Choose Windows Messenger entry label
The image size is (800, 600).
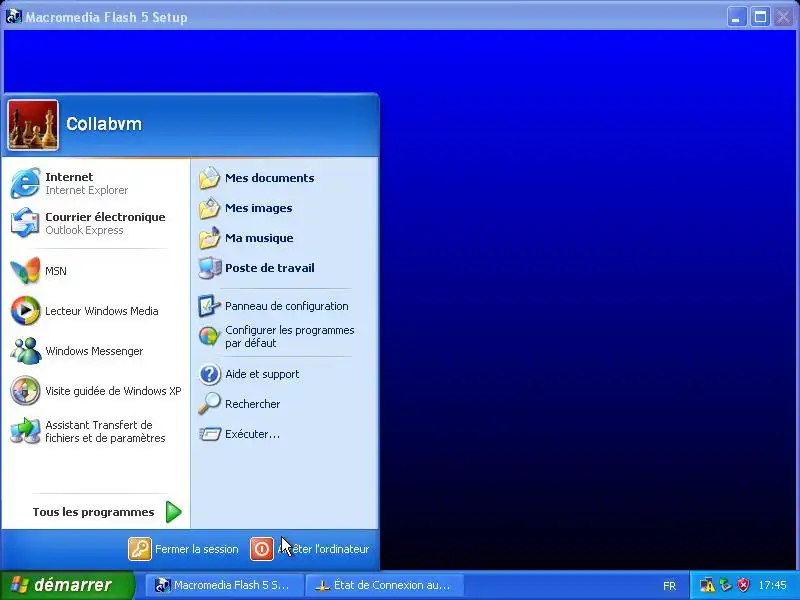94,351
